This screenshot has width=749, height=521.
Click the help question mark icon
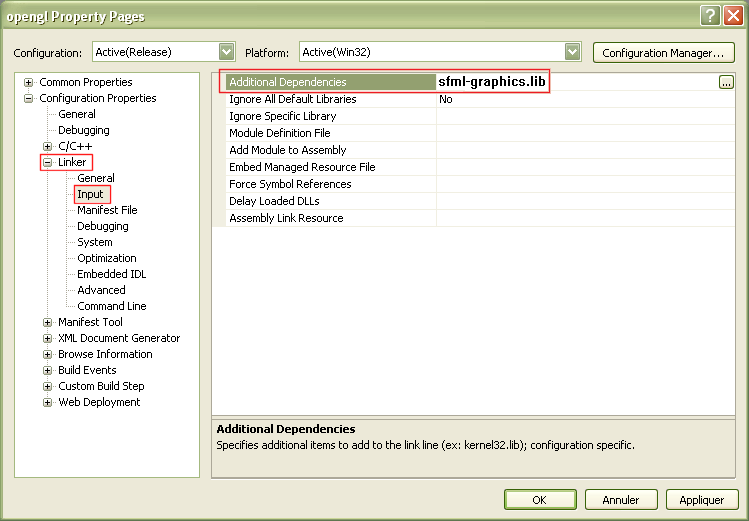point(709,16)
